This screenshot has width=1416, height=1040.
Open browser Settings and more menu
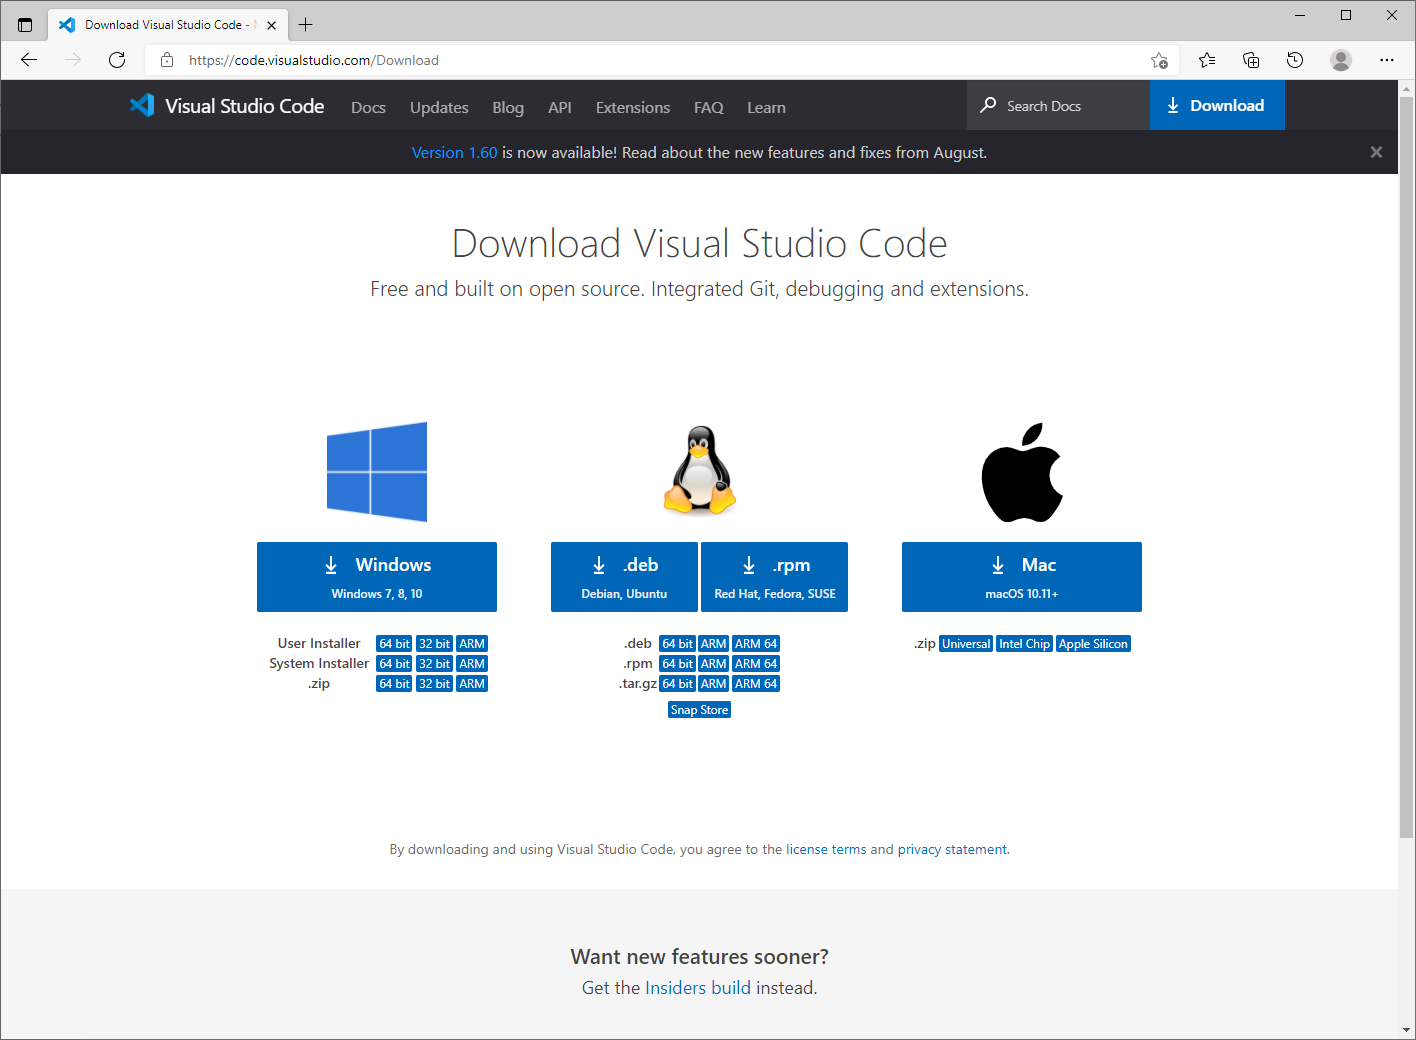[1387, 60]
